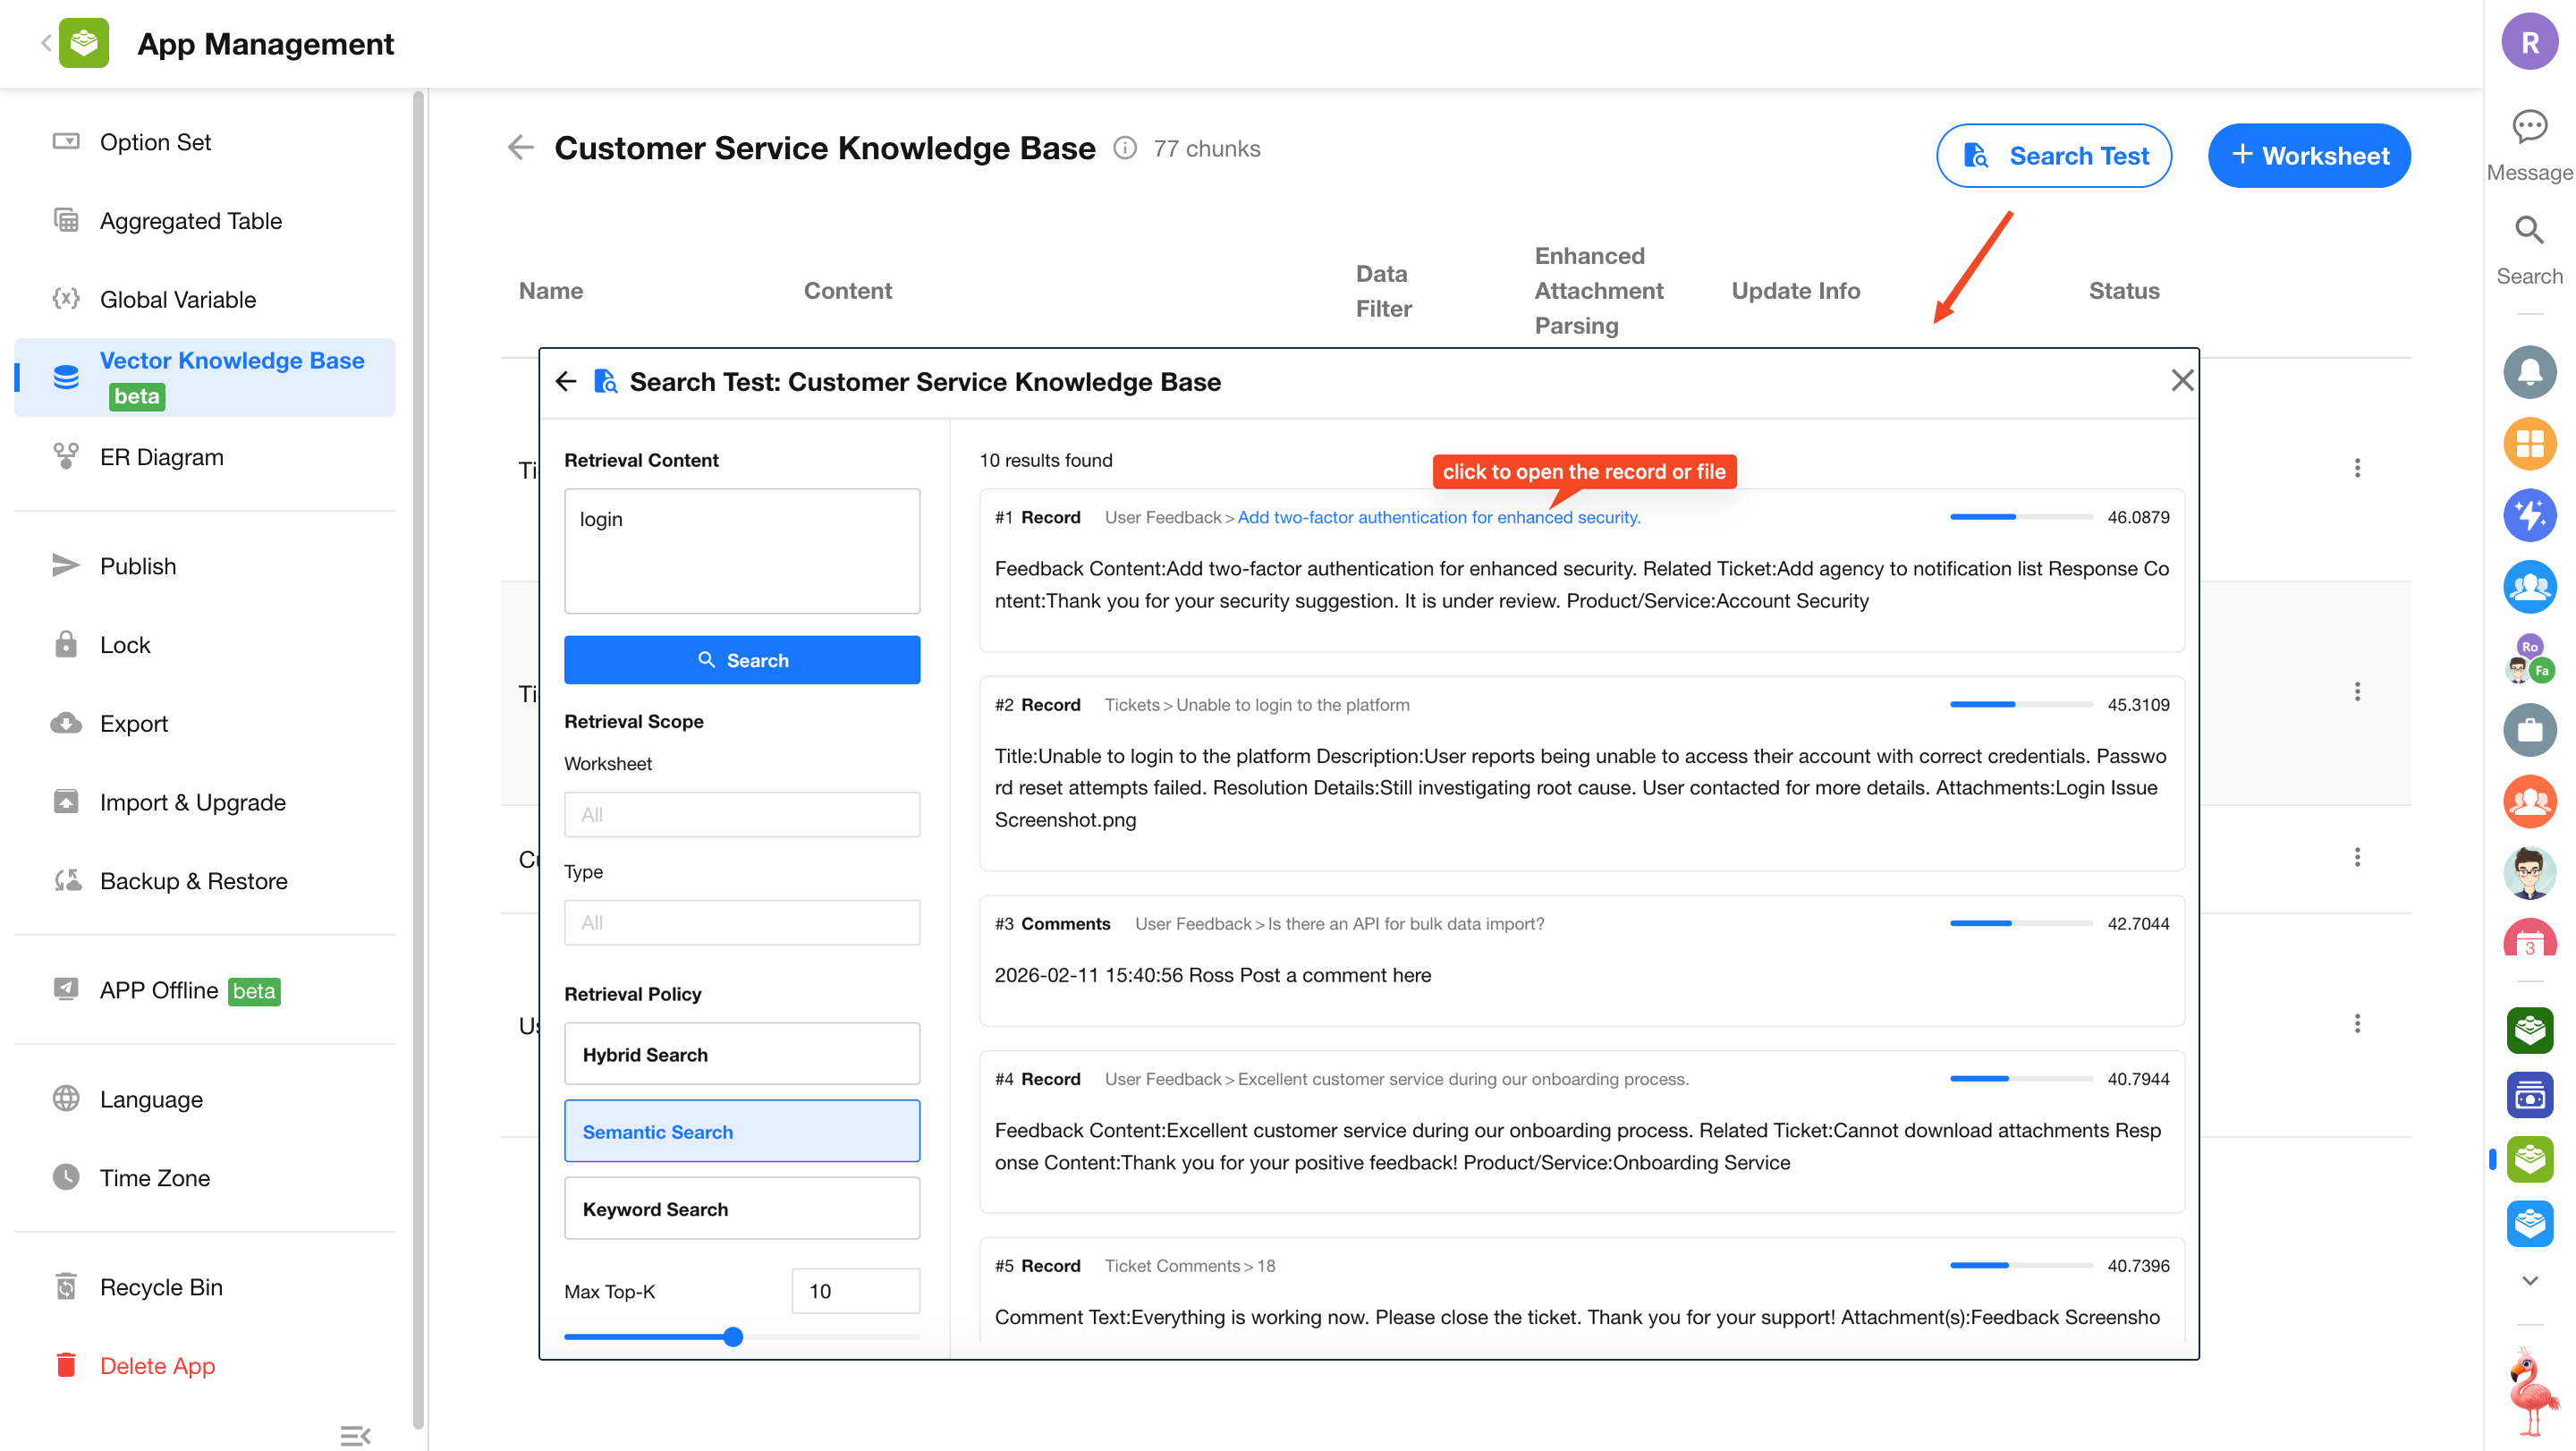This screenshot has width=2576, height=1451.
Task: Click the Max Top-K slider handle
Action: 733,1336
